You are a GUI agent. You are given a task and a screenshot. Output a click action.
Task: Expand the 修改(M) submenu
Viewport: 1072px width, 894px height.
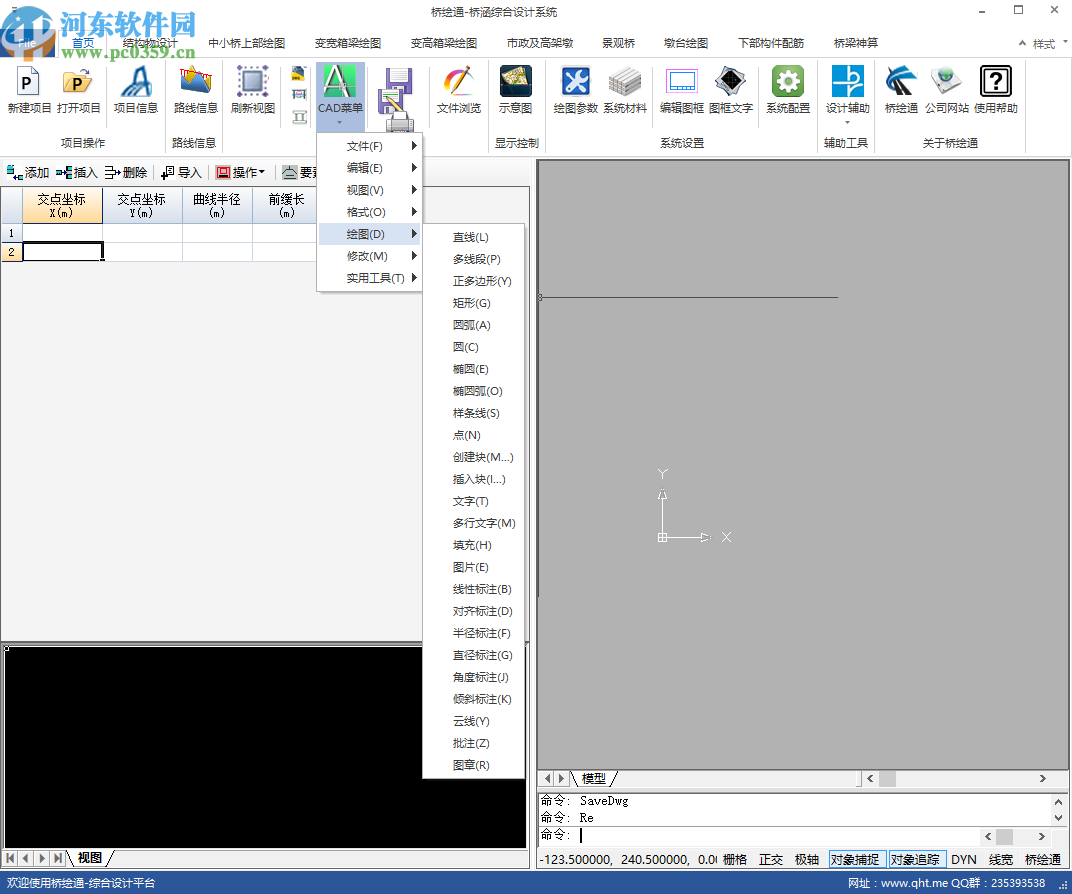click(370, 256)
